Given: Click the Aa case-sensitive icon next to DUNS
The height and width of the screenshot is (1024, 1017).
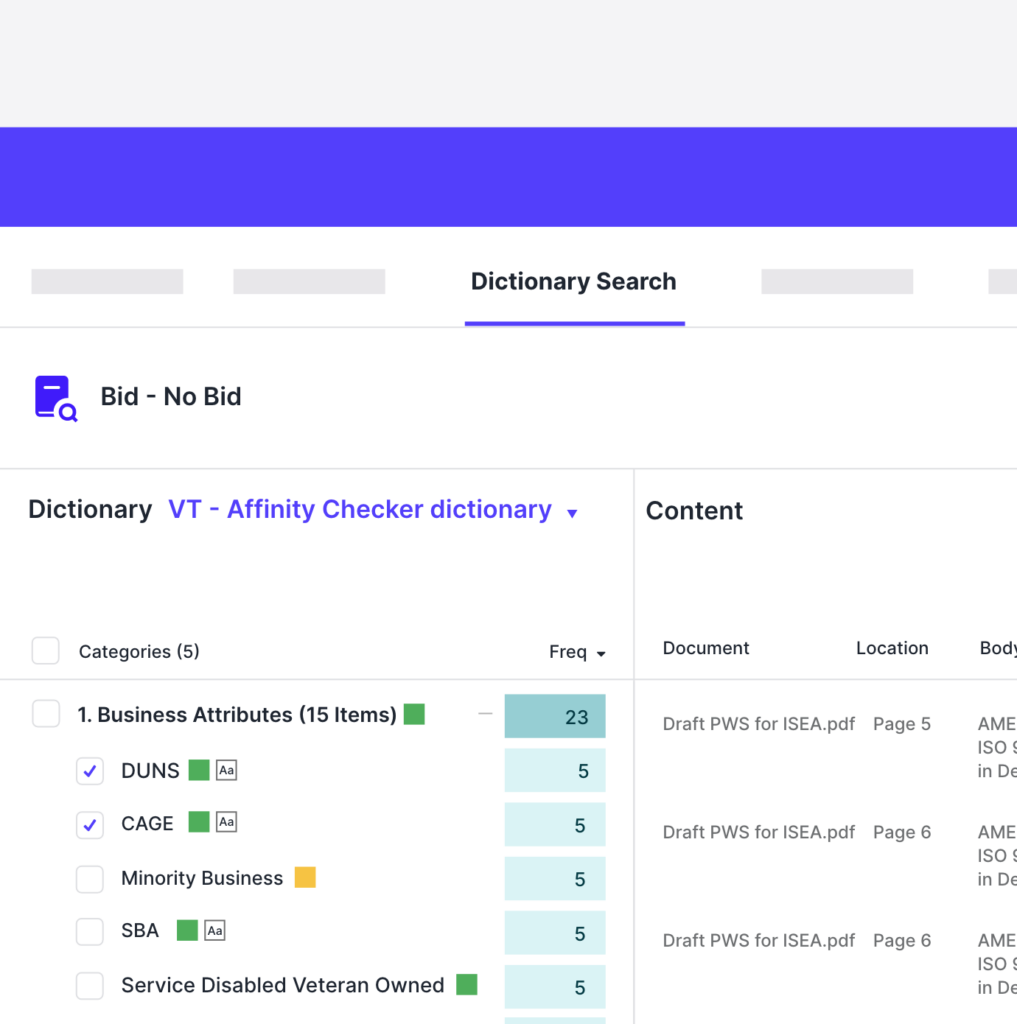Looking at the screenshot, I should [227, 770].
